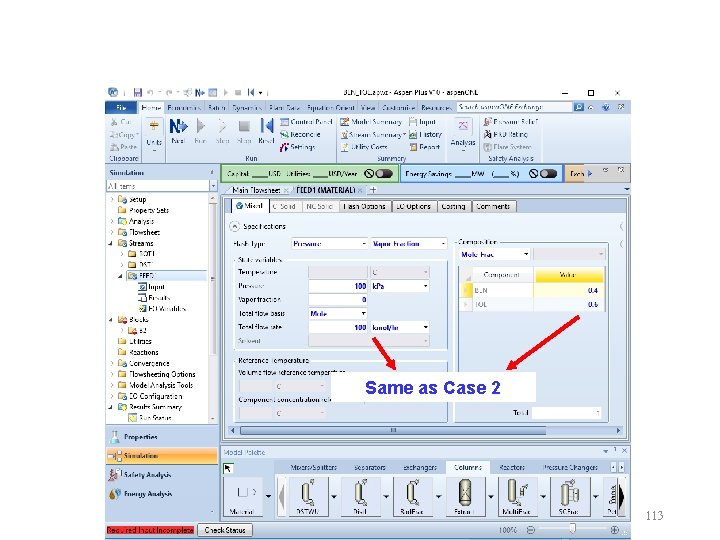Viewport: 720px width, 540px height.
Task: Toggle the economics Capital/Utilities switch
Action: tap(384, 174)
